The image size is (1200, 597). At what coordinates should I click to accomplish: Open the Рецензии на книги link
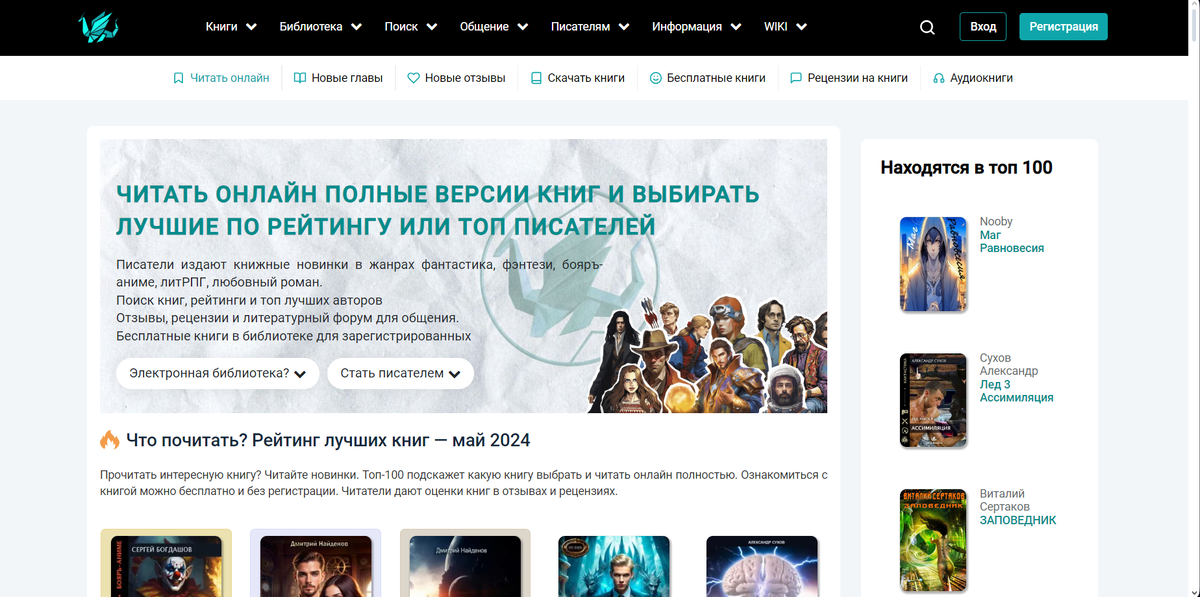(x=858, y=78)
